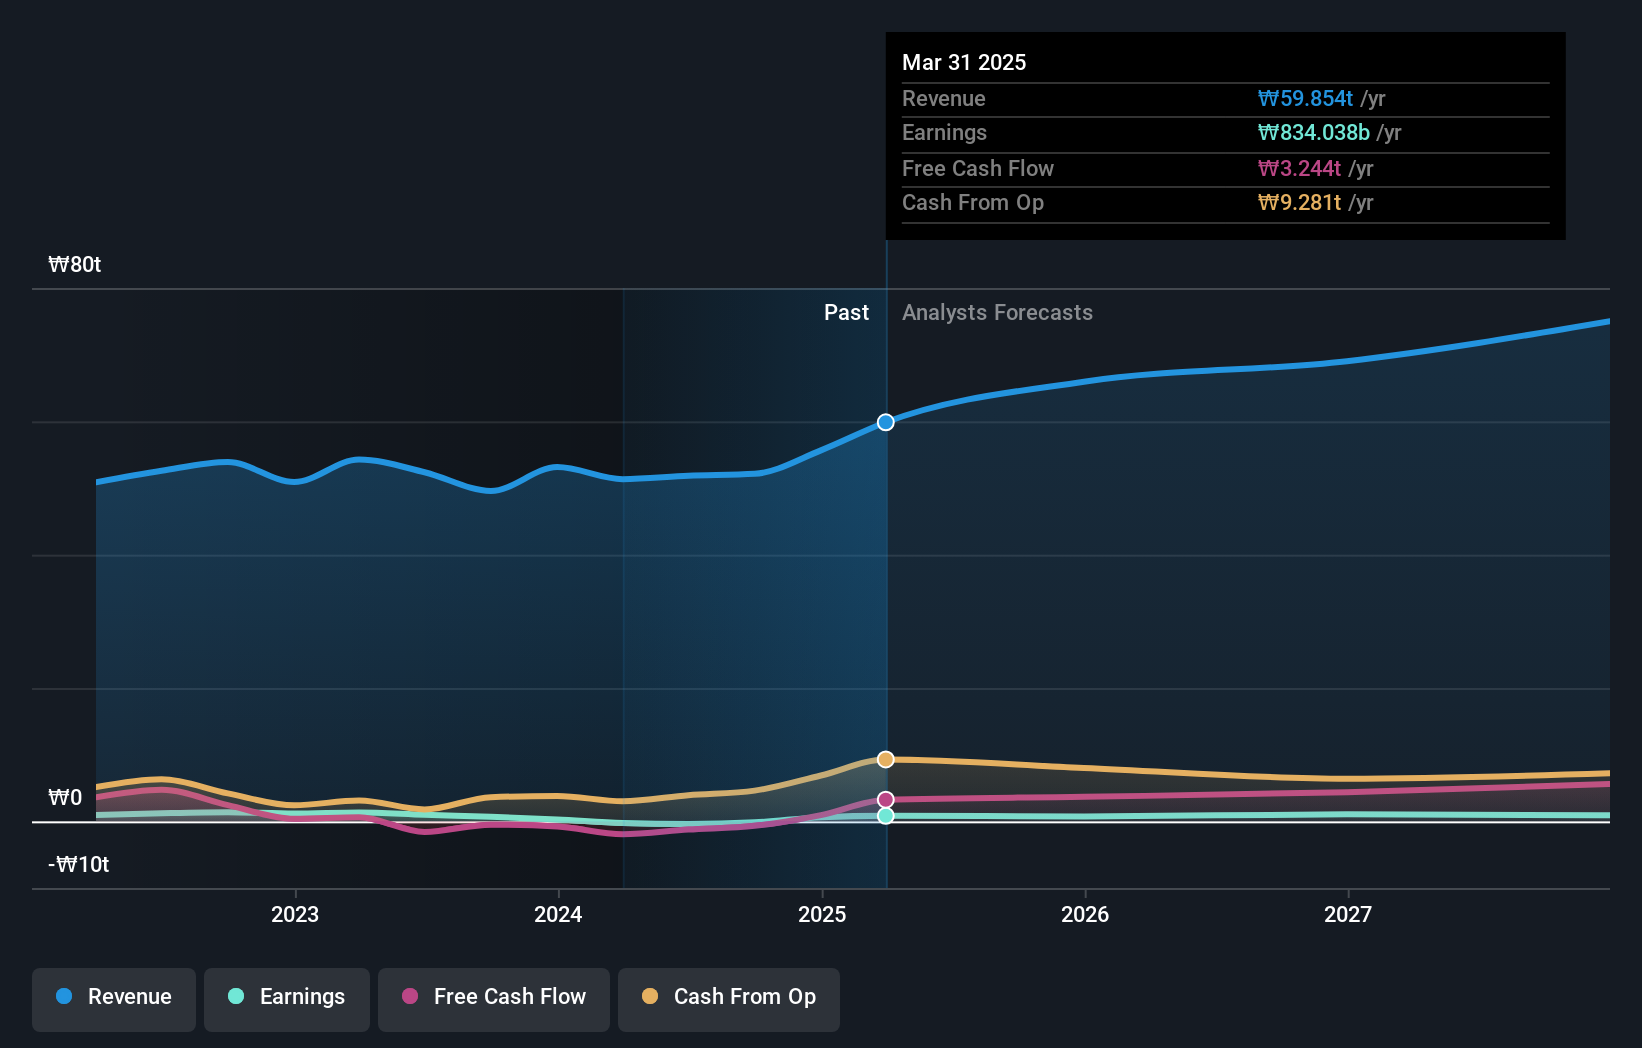Switch to the Analysts Forecasts section
The width and height of the screenshot is (1642, 1048).
(x=996, y=312)
